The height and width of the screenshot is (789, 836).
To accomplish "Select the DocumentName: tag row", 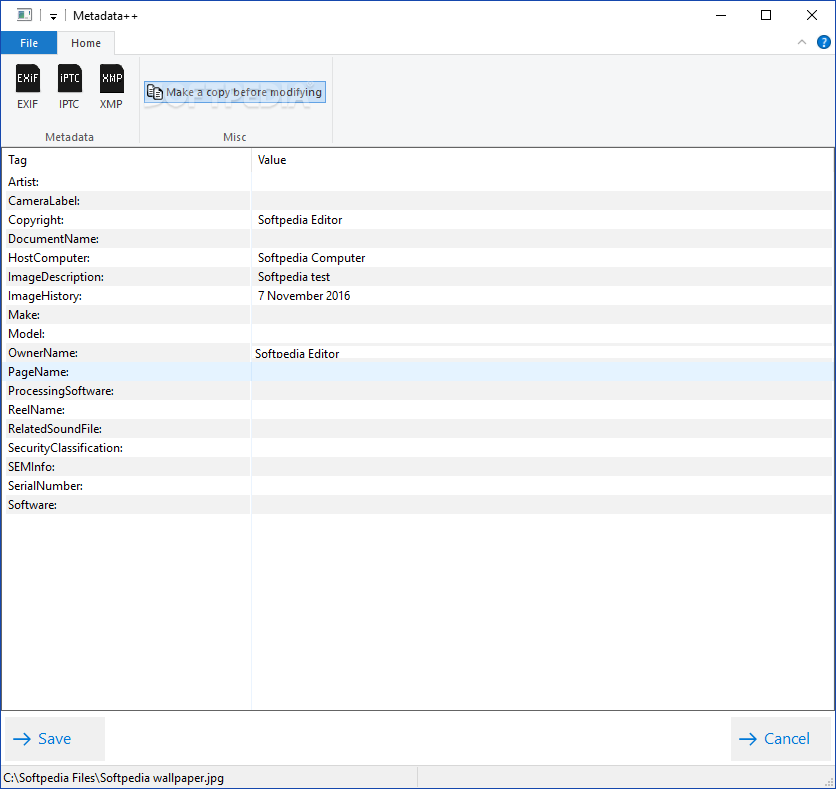I will tap(418, 239).
